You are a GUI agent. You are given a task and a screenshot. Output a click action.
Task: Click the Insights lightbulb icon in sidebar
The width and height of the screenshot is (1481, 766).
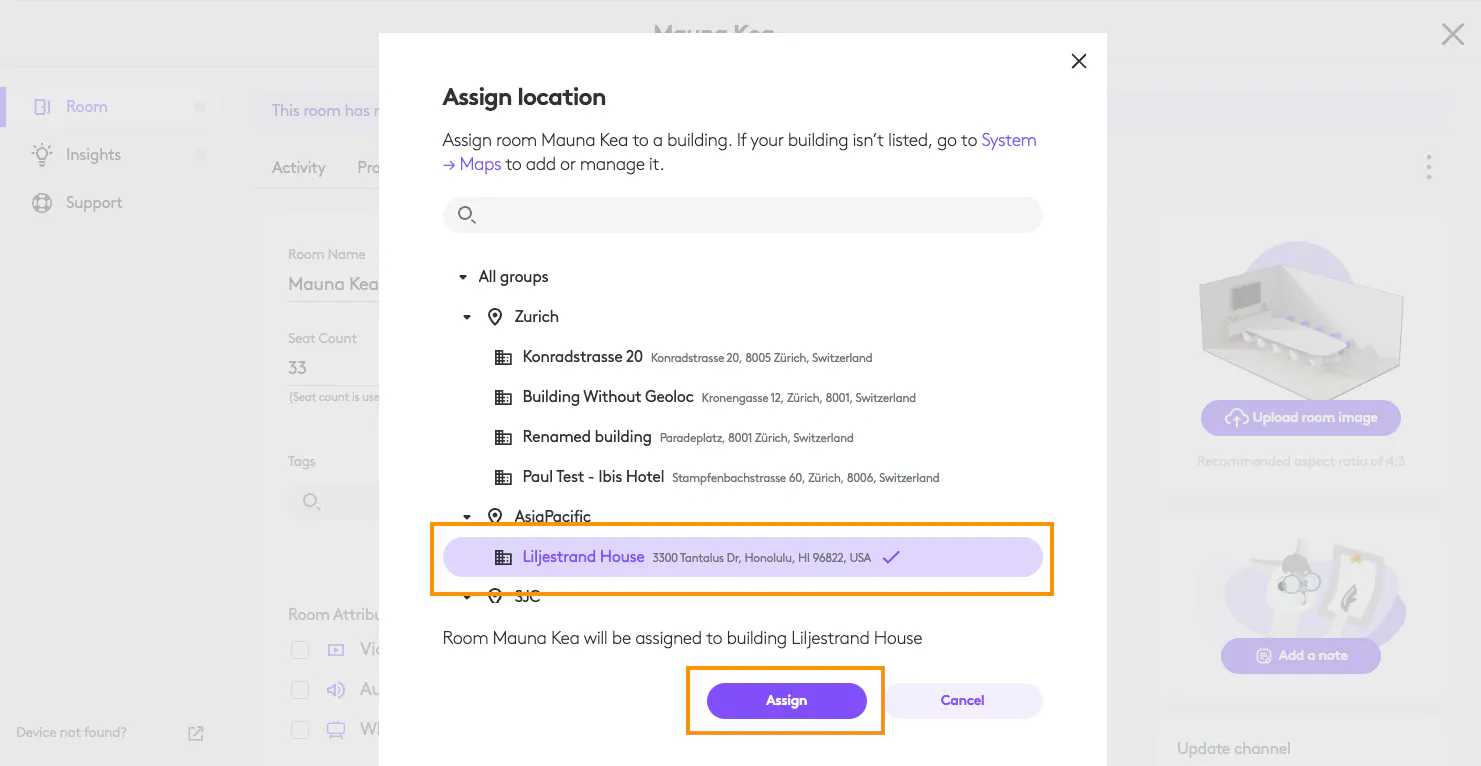click(42, 155)
